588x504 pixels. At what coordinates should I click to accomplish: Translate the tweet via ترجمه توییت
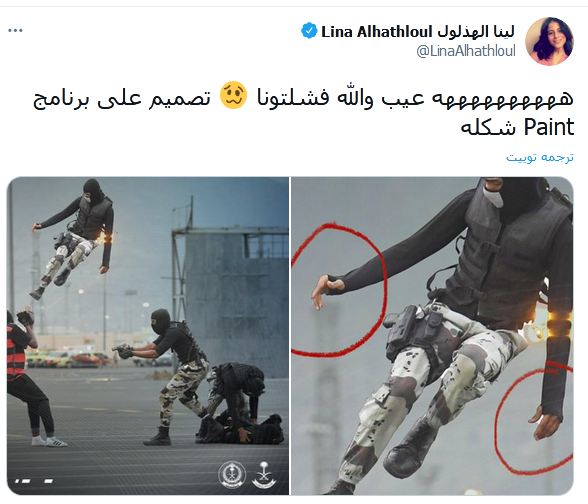point(540,157)
